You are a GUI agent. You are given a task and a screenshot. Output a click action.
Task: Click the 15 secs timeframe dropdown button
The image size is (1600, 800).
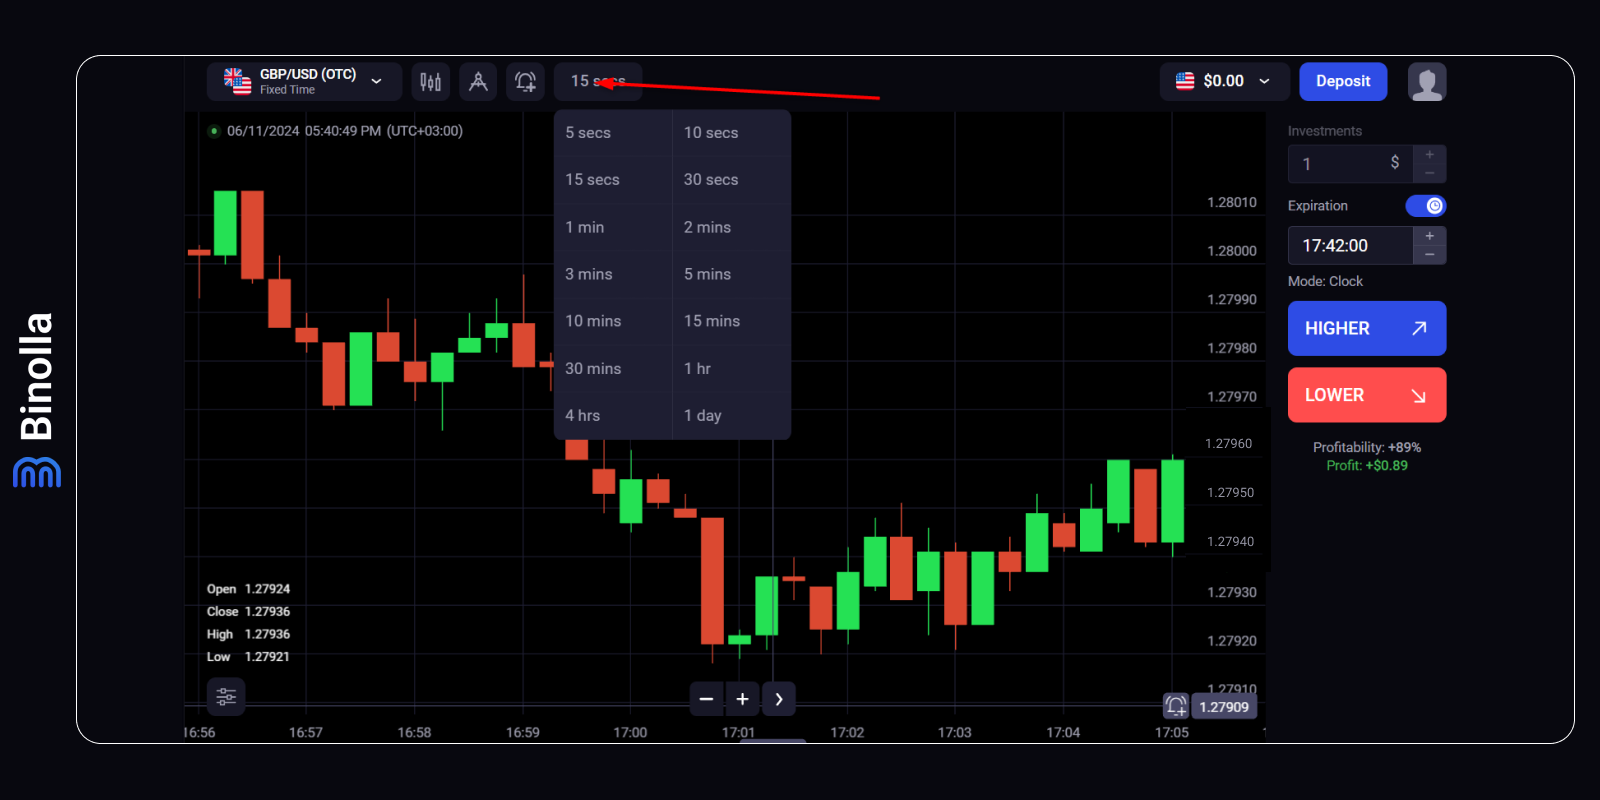(x=597, y=82)
